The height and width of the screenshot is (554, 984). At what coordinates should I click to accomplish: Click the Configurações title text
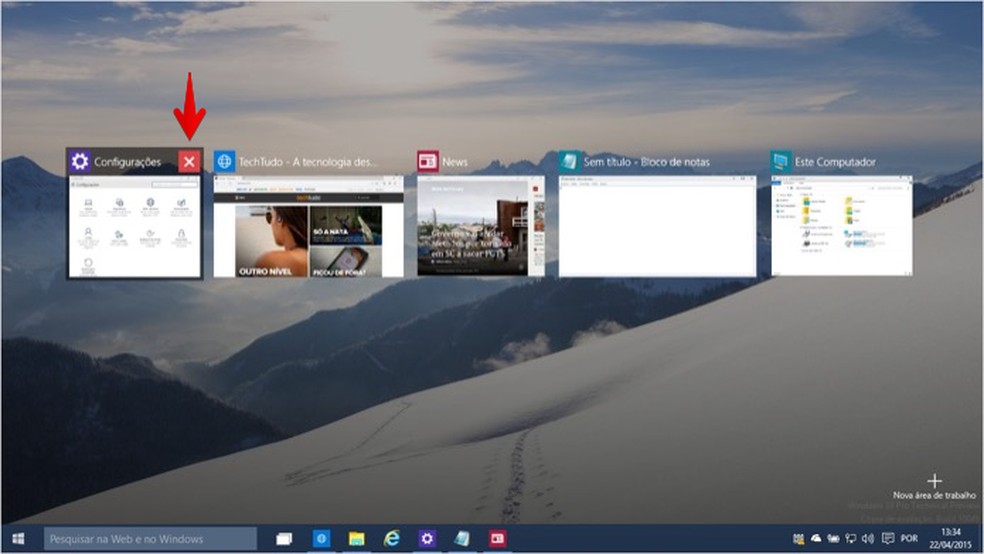click(x=127, y=162)
